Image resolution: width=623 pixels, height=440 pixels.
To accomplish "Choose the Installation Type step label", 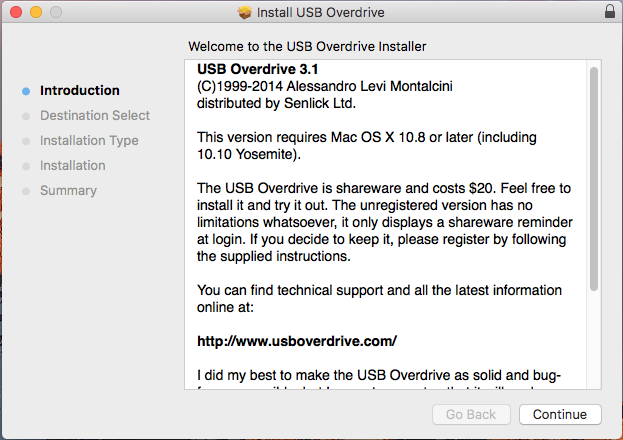I will (x=89, y=140).
